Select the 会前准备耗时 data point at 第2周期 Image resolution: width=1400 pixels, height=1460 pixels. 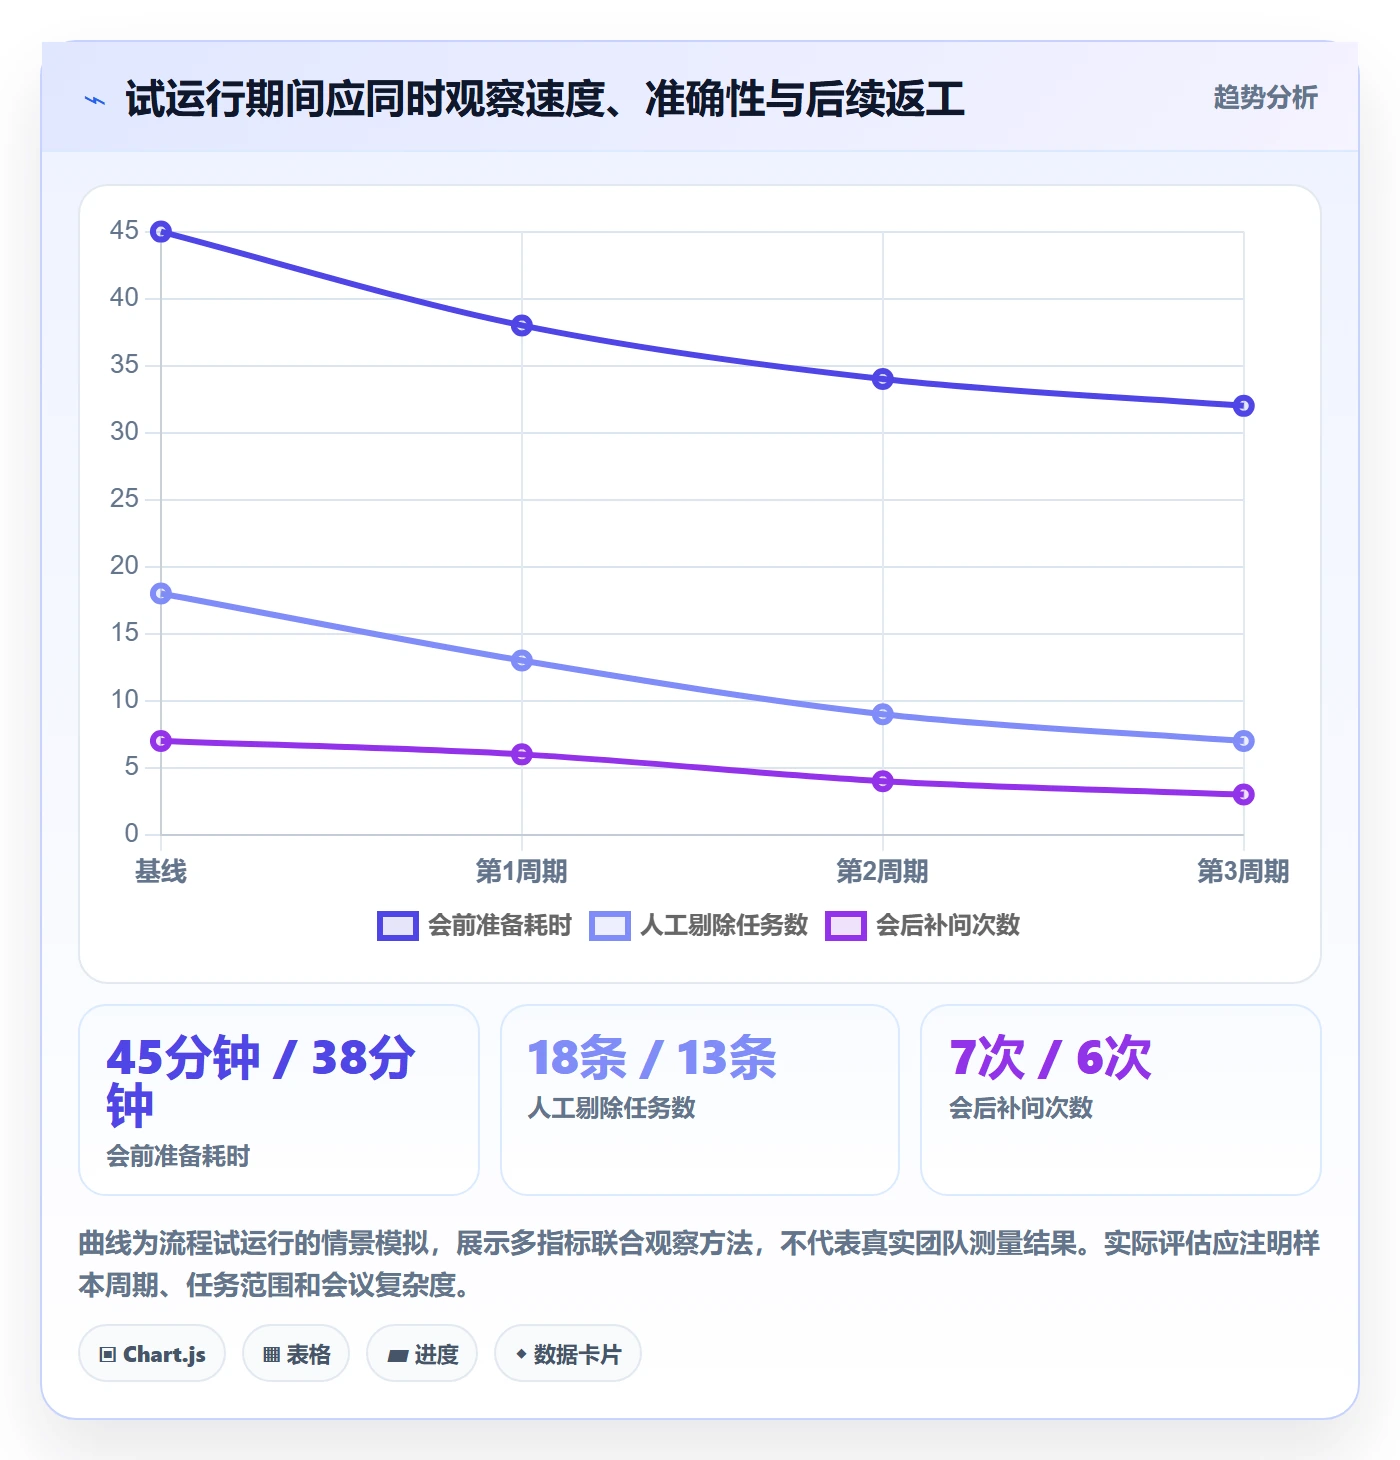tap(883, 379)
